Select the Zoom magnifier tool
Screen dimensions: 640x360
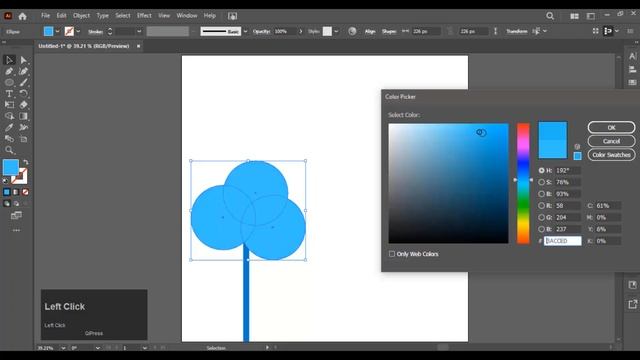9,150
